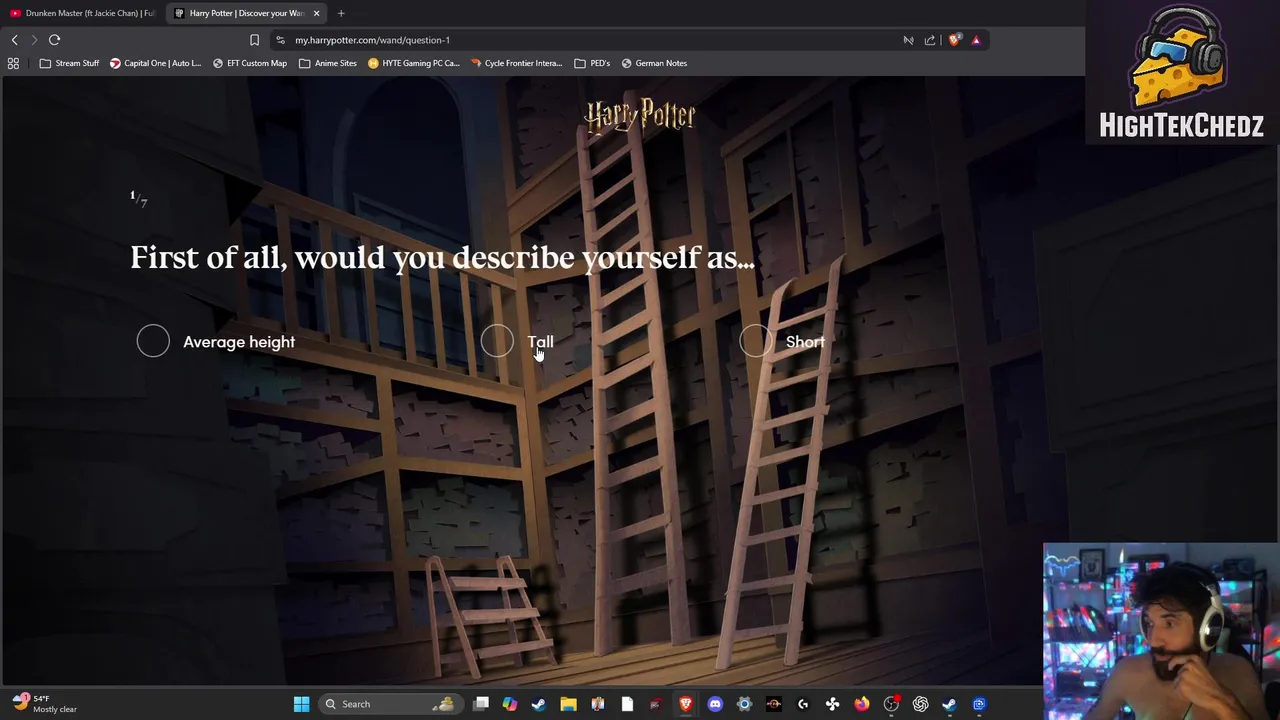Click the Brave Rewards triangle icon
This screenshot has width=1280, height=720.
coord(976,40)
